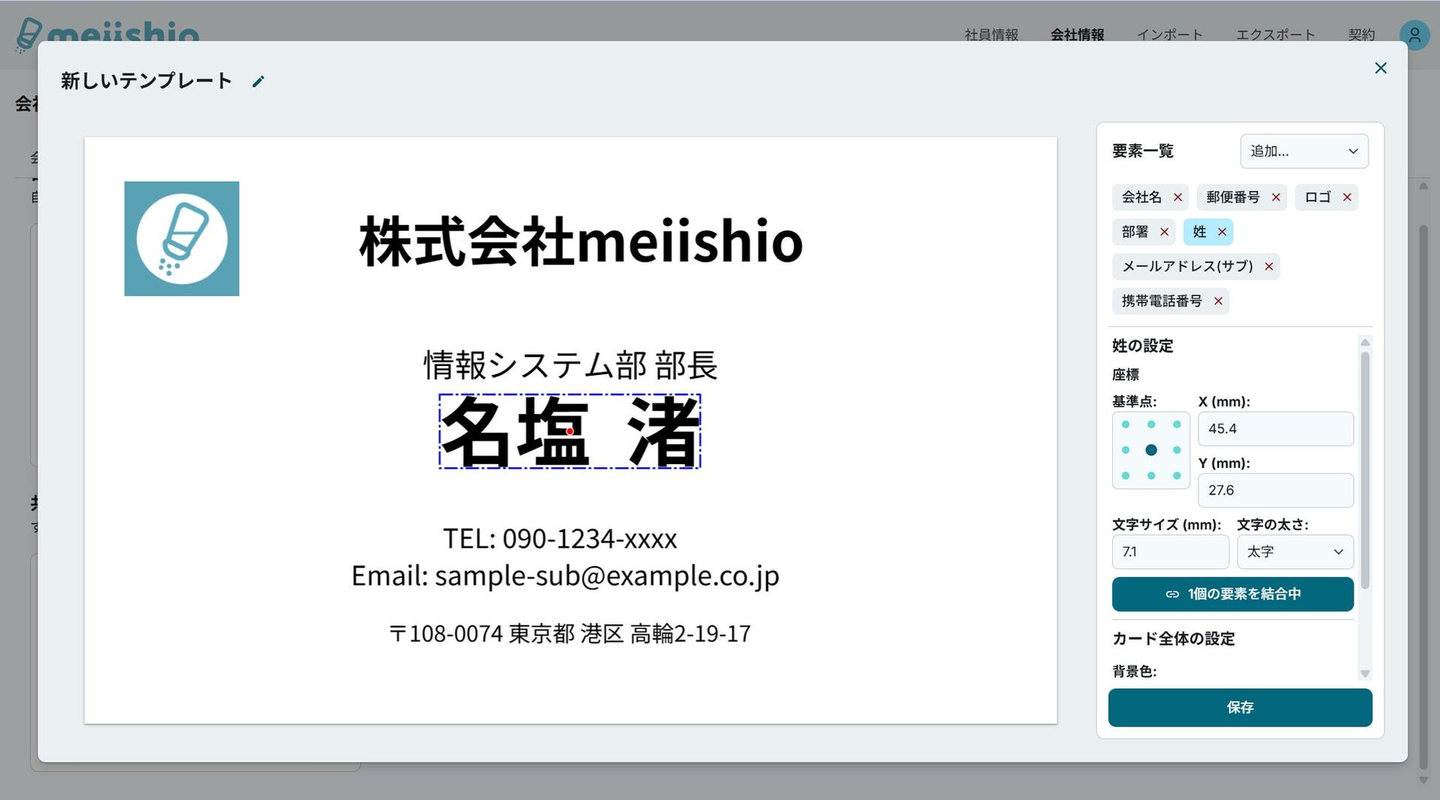The width and height of the screenshot is (1440, 800).
Task: Click the 保存 button
Action: (x=1240, y=707)
